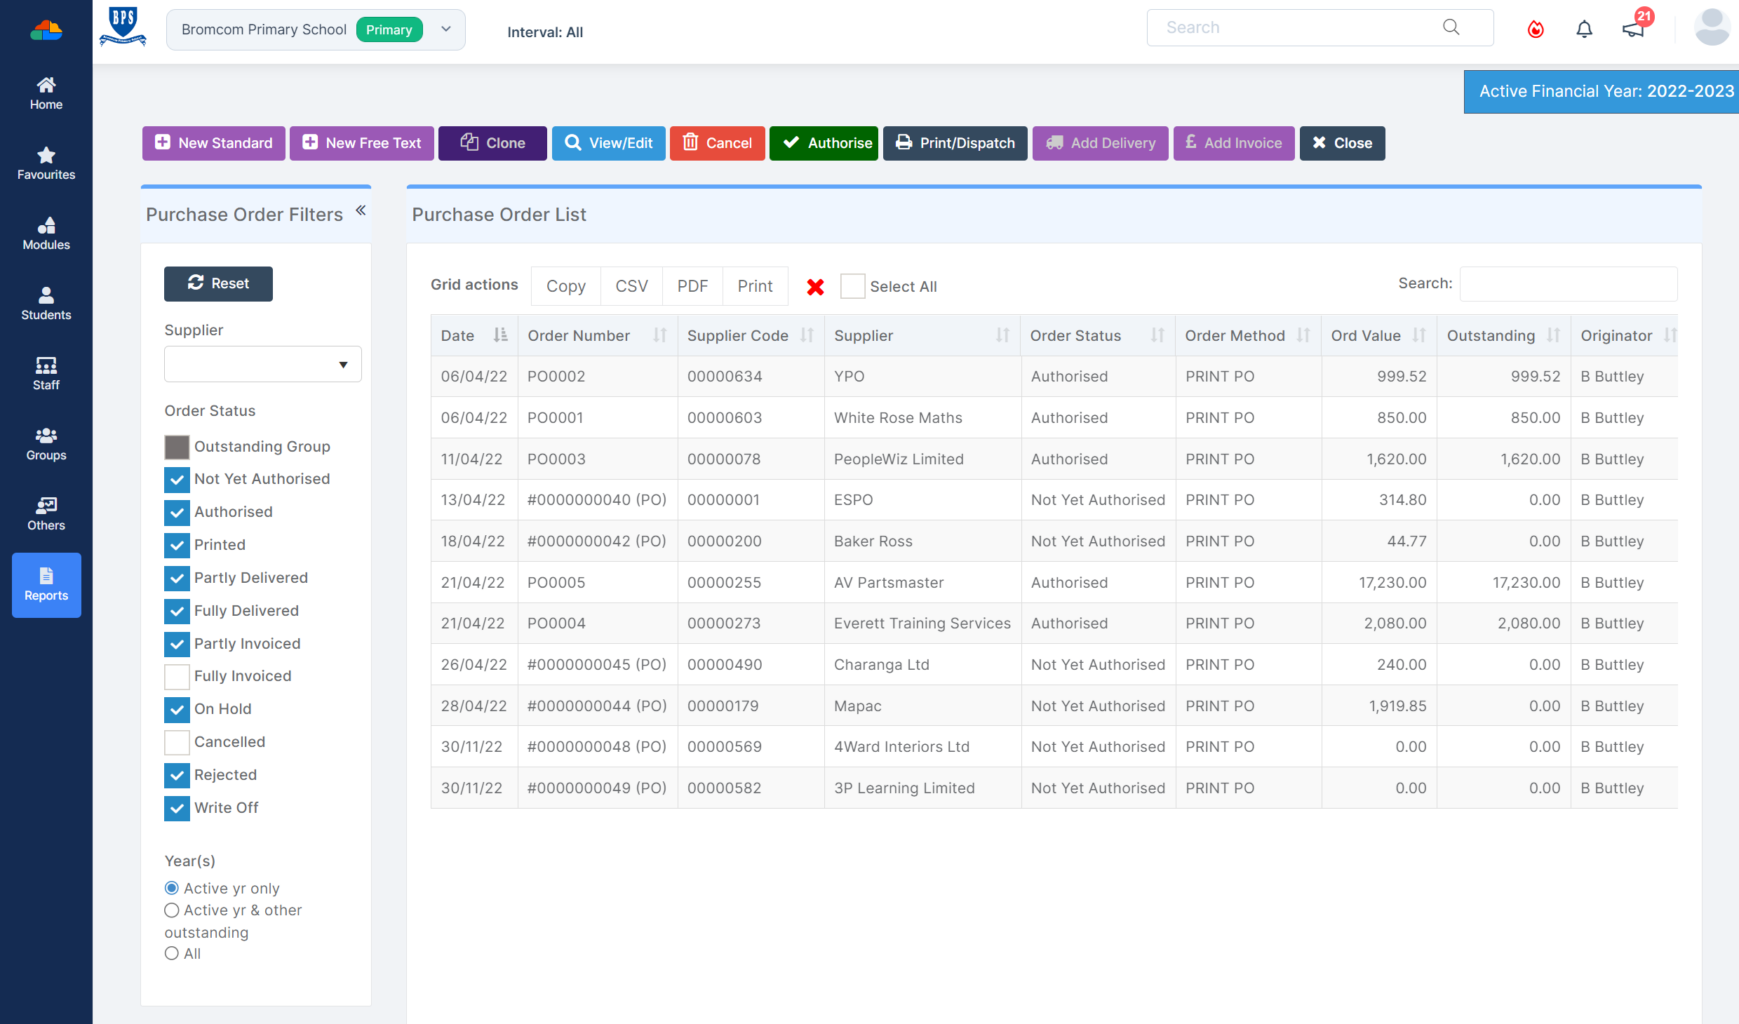Select the 'Active yr & other outstanding' radio
Image resolution: width=1739 pixels, height=1024 pixels.
click(x=172, y=910)
